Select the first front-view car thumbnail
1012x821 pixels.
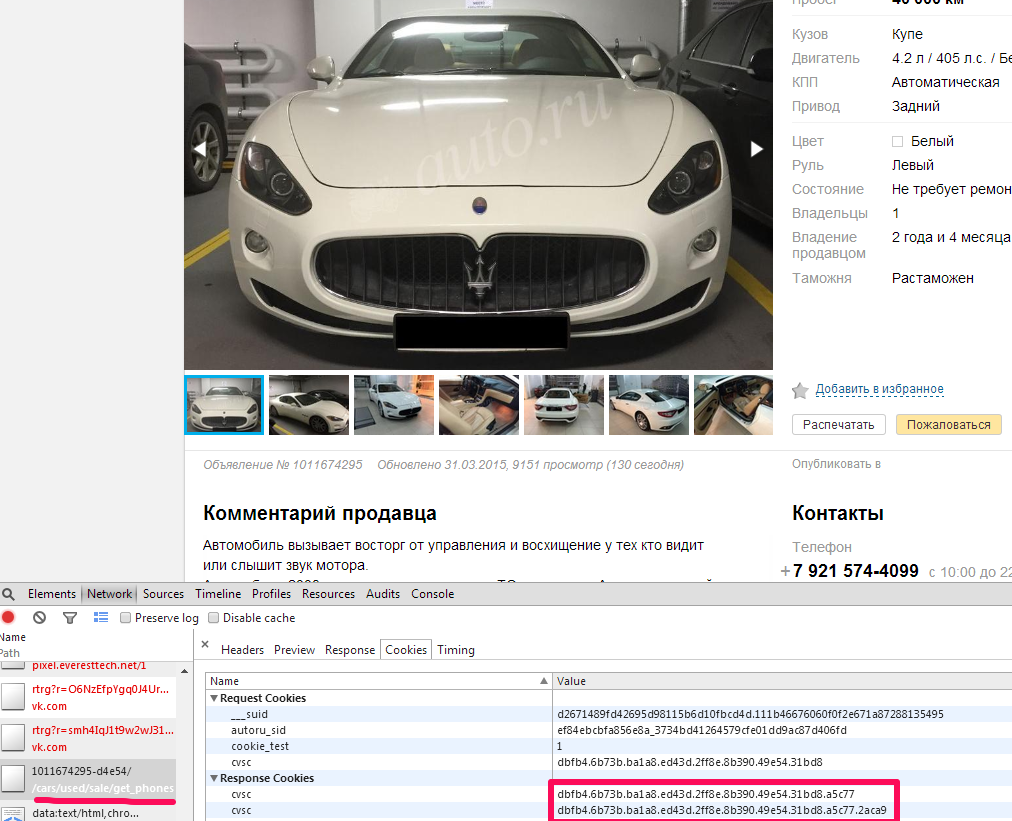coord(225,405)
